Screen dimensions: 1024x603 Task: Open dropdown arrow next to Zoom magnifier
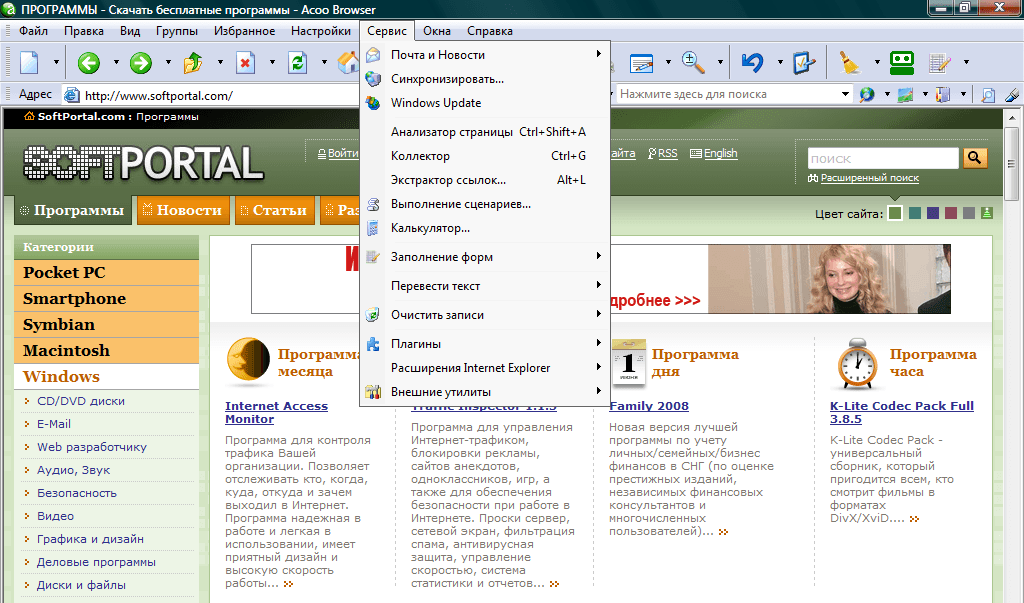(720, 63)
